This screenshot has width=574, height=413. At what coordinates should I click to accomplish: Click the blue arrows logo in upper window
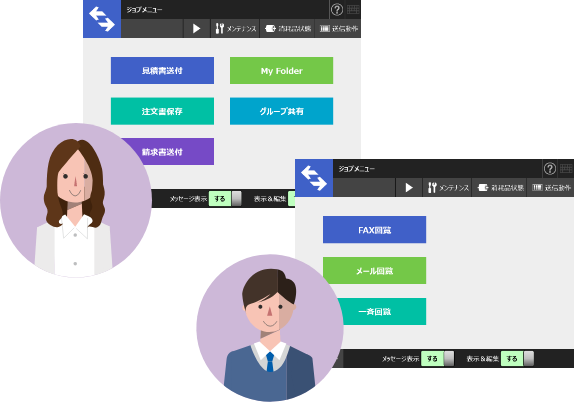[x=102, y=19]
